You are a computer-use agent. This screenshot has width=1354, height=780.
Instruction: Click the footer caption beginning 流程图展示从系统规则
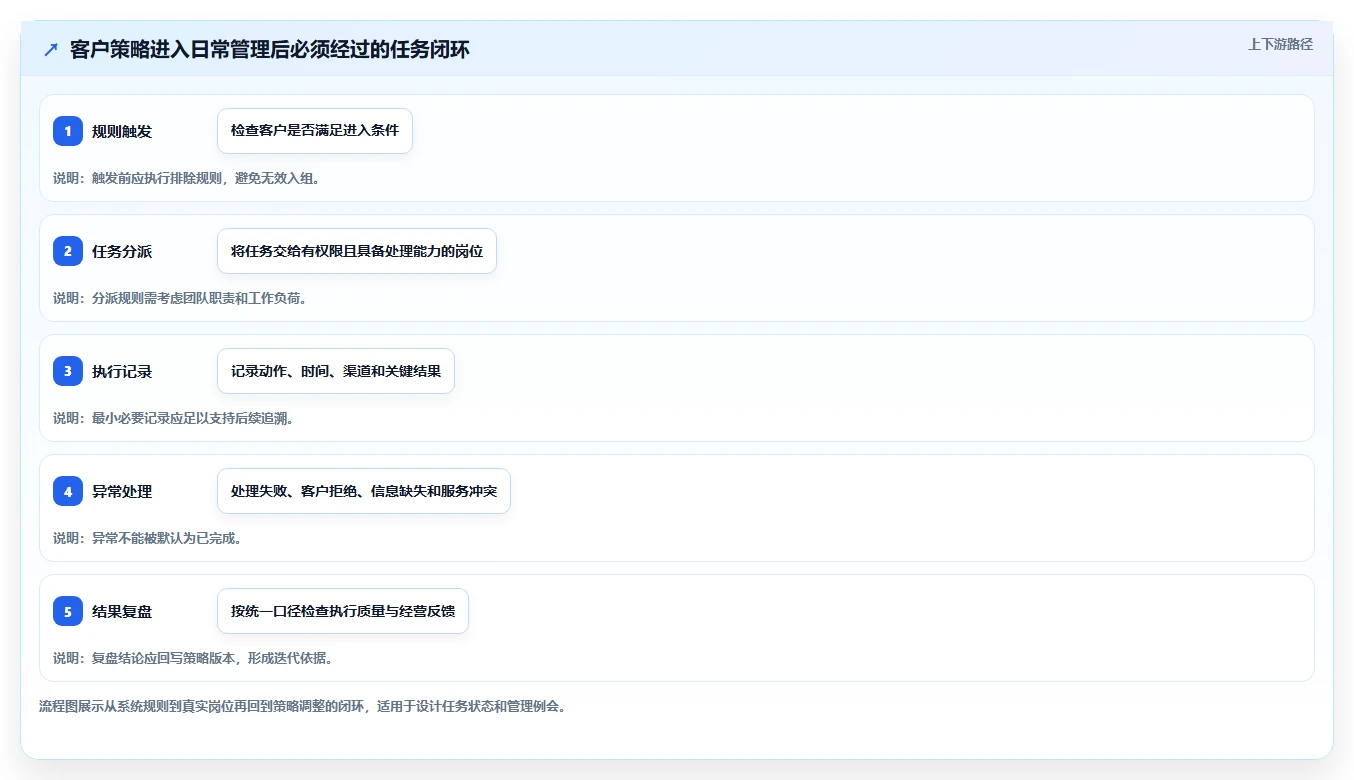(x=303, y=706)
